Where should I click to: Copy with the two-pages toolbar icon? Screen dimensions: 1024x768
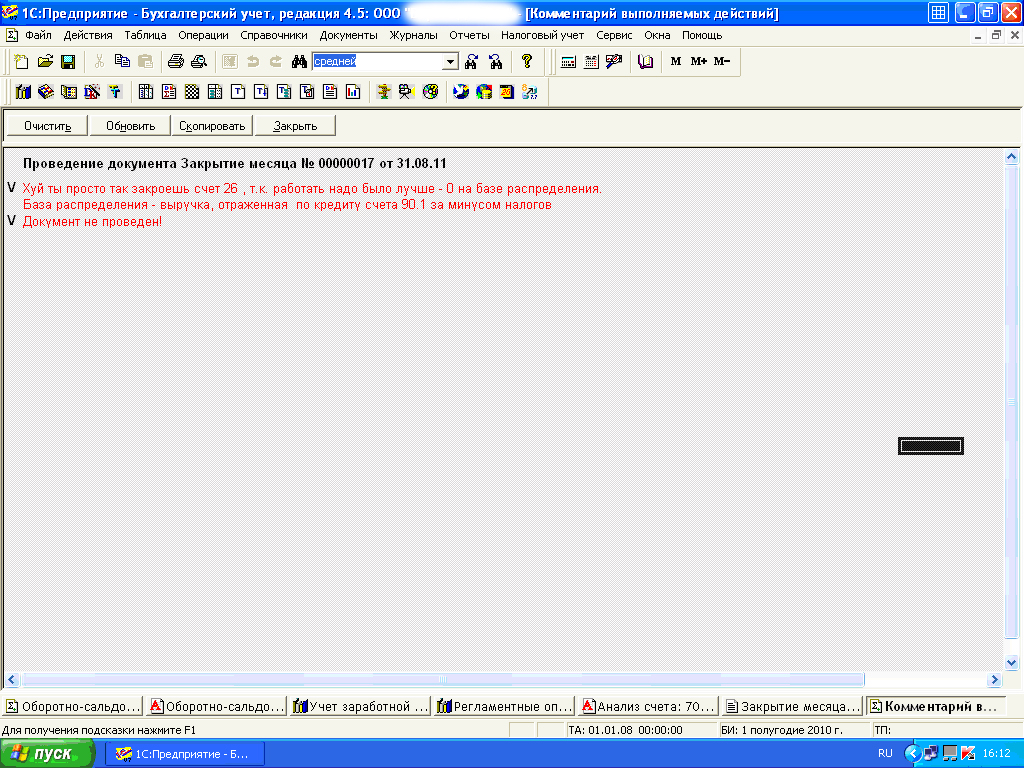(x=122, y=61)
